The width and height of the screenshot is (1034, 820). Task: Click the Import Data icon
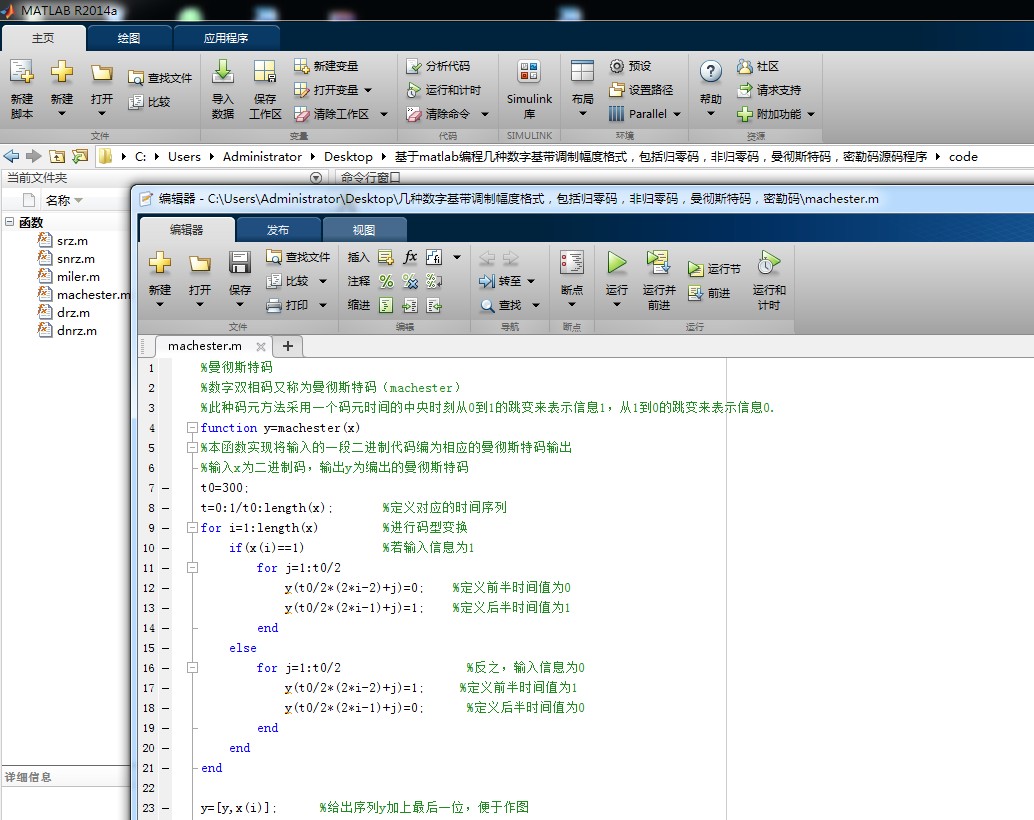(x=223, y=72)
